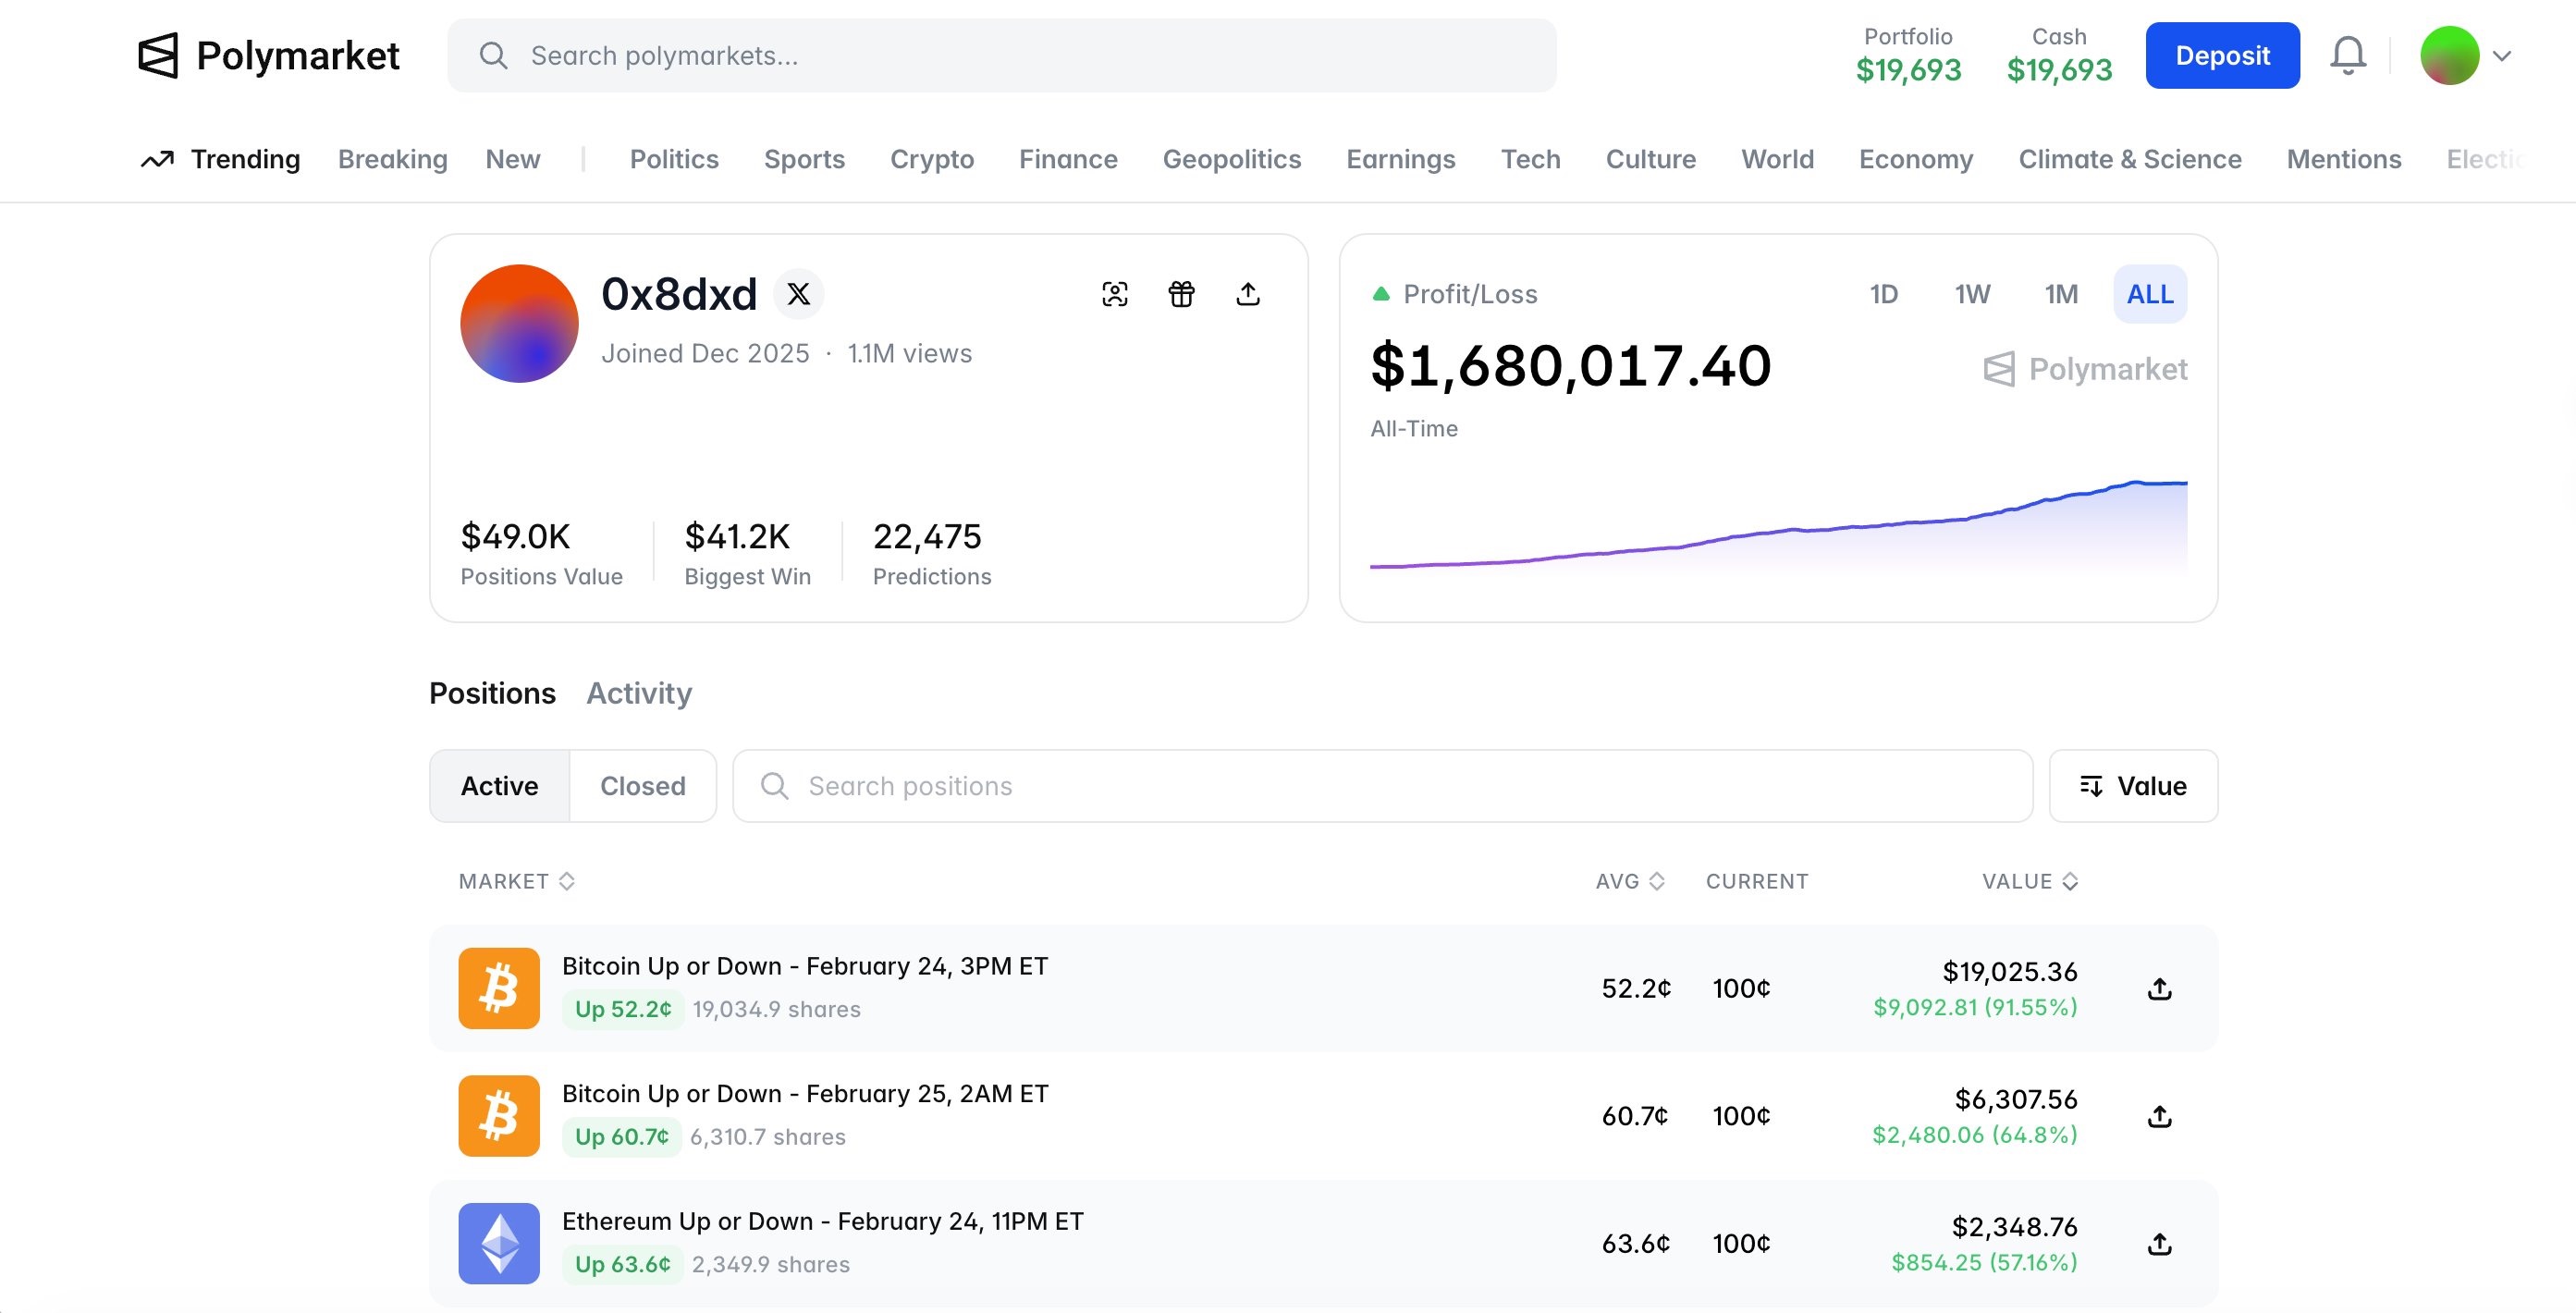
Task: Click the X (Twitter) profile icon
Action: (798, 294)
